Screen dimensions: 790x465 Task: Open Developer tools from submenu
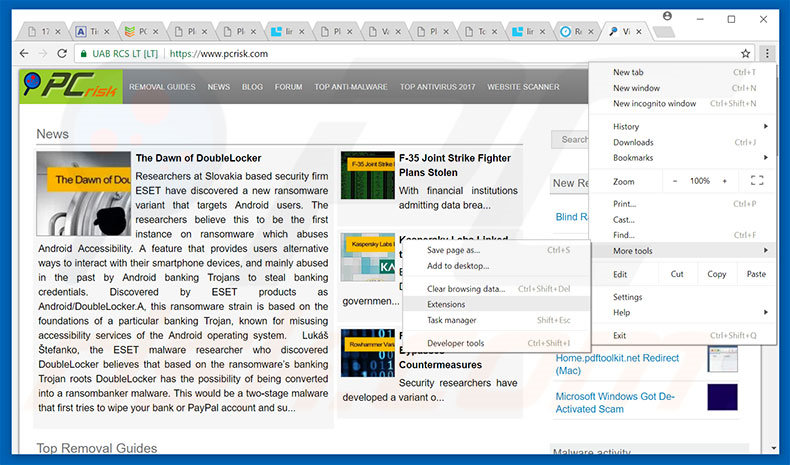[x=497, y=343]
